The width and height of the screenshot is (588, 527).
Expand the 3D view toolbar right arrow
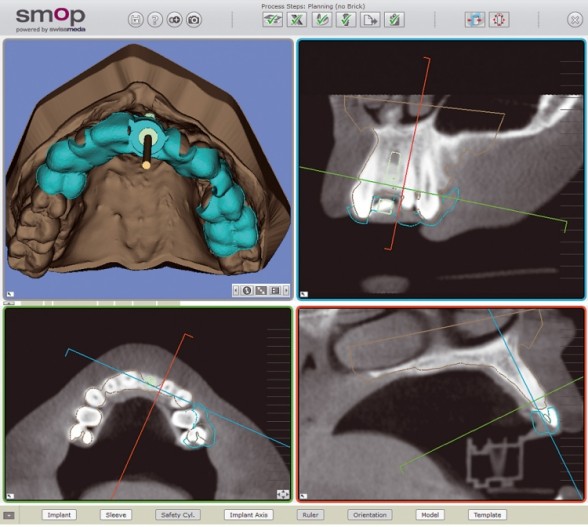point(286,290)
